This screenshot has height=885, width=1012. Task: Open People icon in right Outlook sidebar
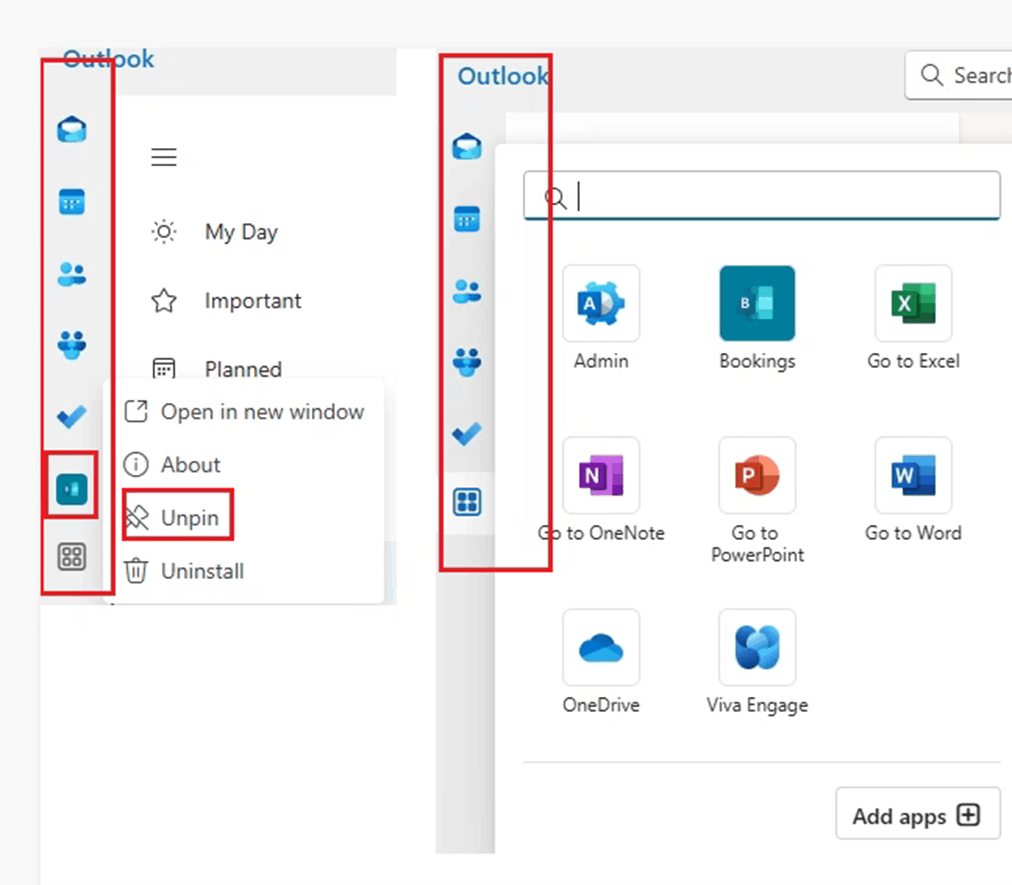coord(467,291)
